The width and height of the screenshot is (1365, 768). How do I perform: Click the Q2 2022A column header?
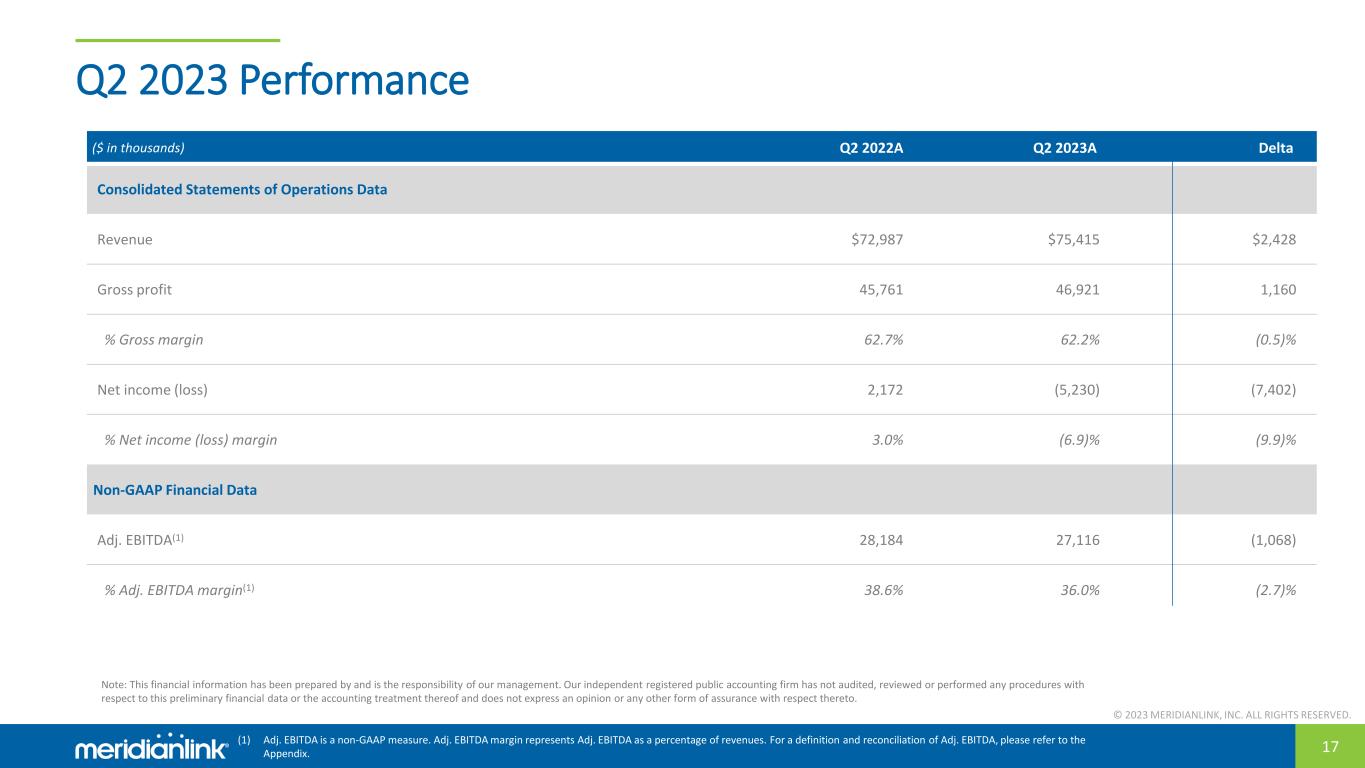tap(871, 148)
